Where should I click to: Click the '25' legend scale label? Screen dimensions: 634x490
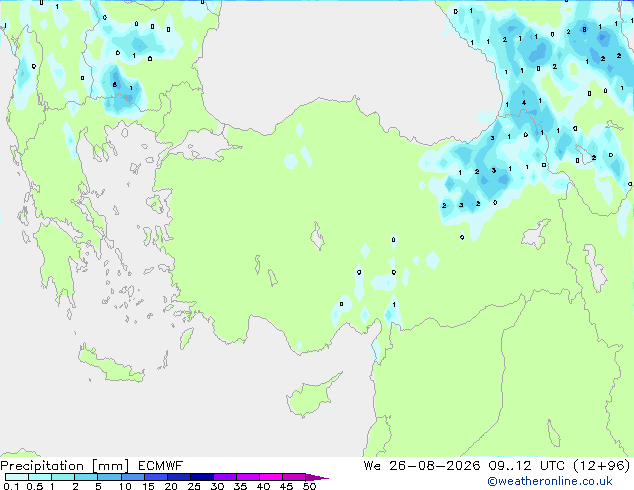click(x=194, y=486)
